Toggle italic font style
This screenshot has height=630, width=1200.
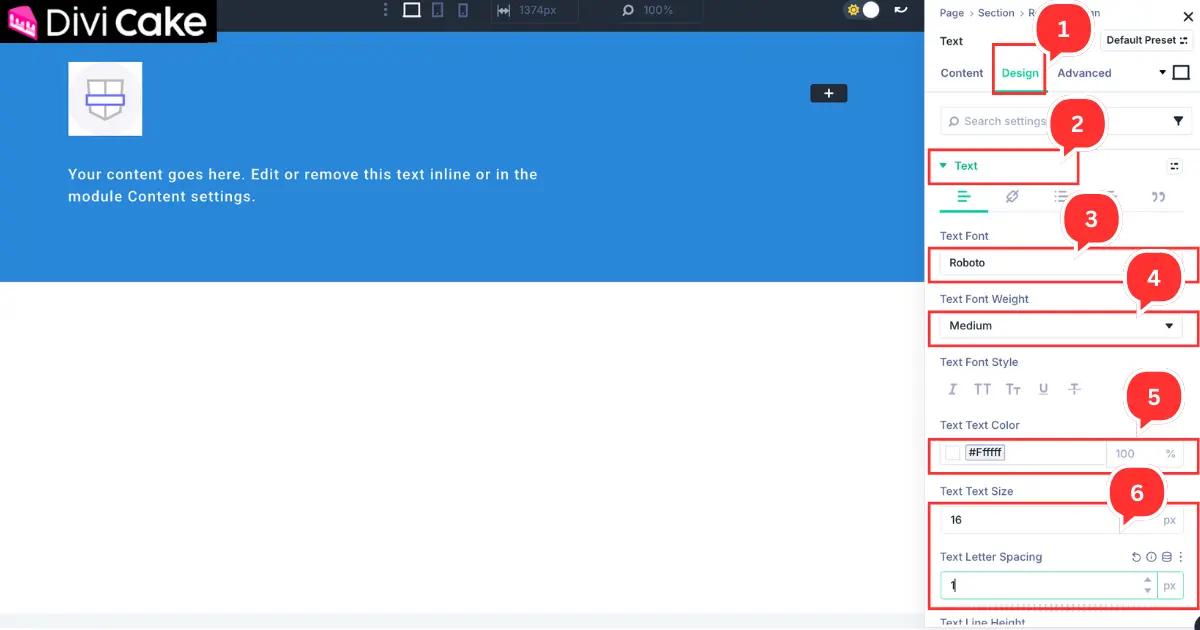(952, 389)
